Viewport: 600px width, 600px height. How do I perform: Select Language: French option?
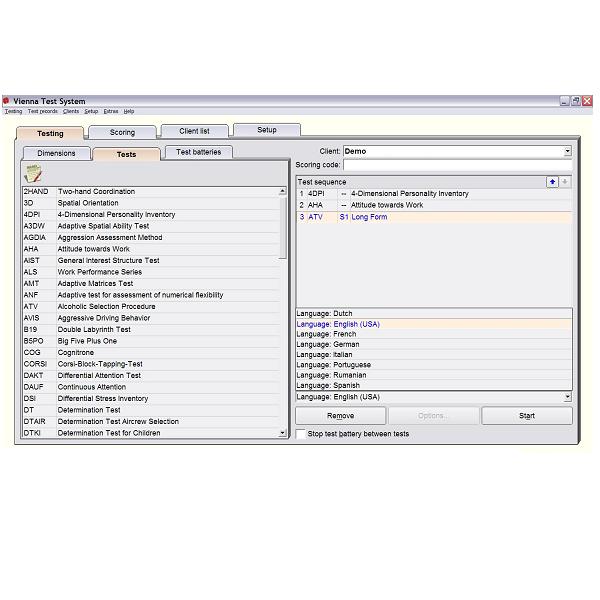coord(434,334)
